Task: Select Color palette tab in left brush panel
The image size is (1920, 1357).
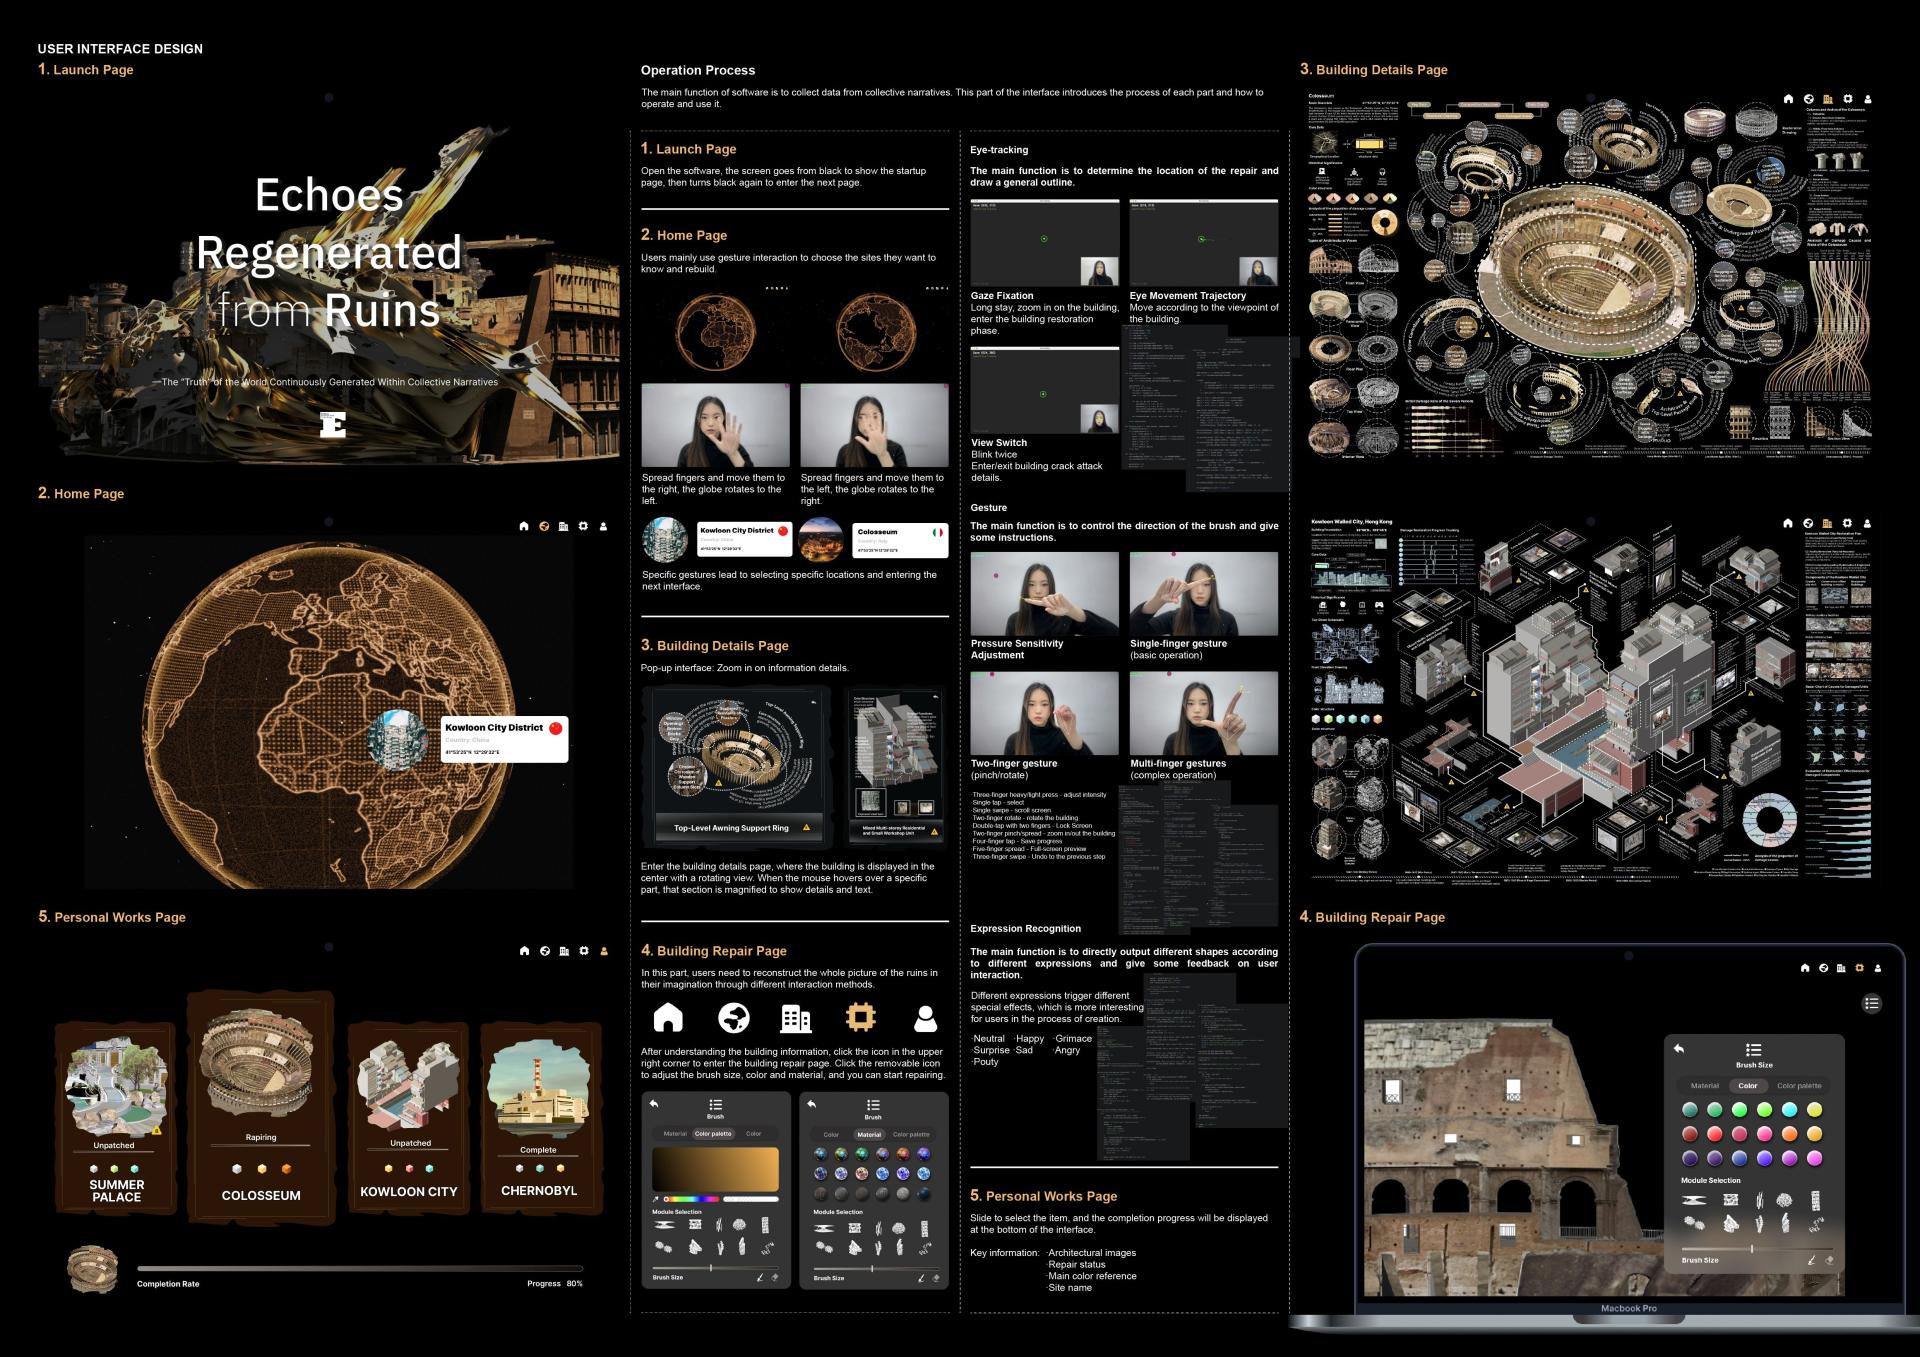Action: click(713, 1134)
